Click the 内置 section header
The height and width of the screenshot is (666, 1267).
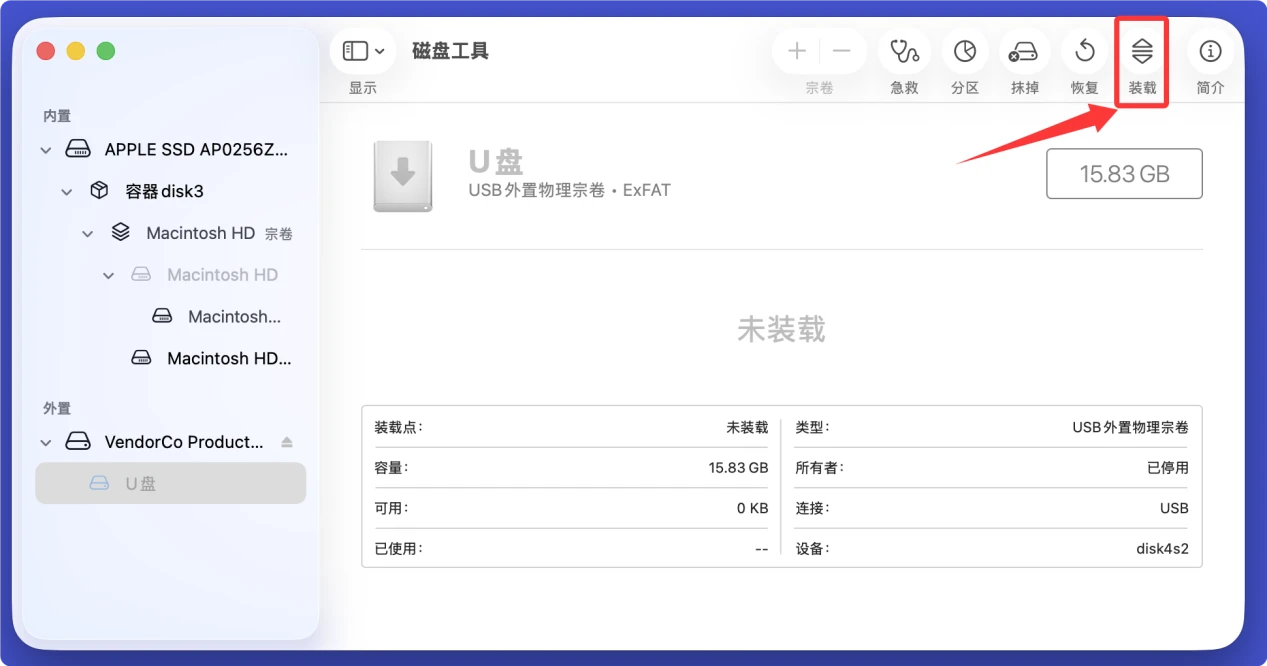57,116
